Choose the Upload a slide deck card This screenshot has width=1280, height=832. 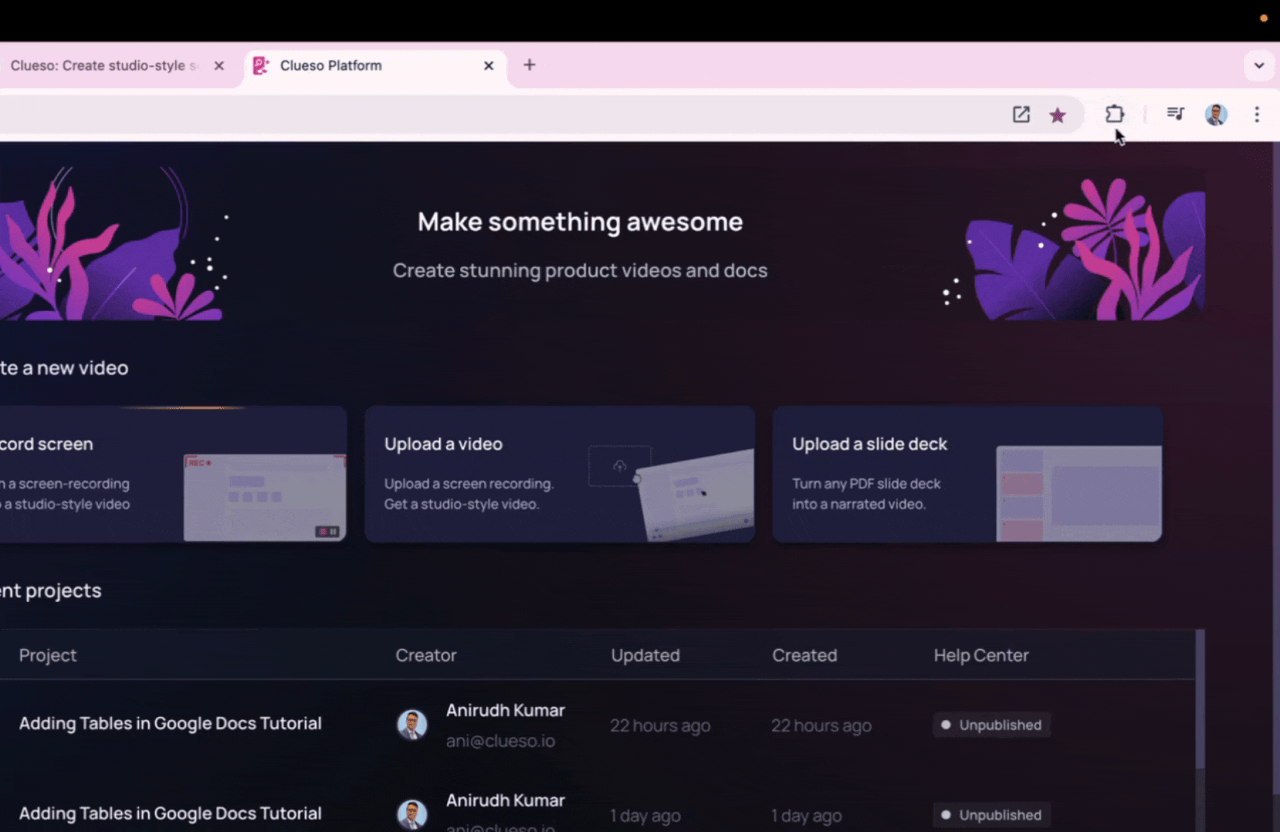click(967, 474)
